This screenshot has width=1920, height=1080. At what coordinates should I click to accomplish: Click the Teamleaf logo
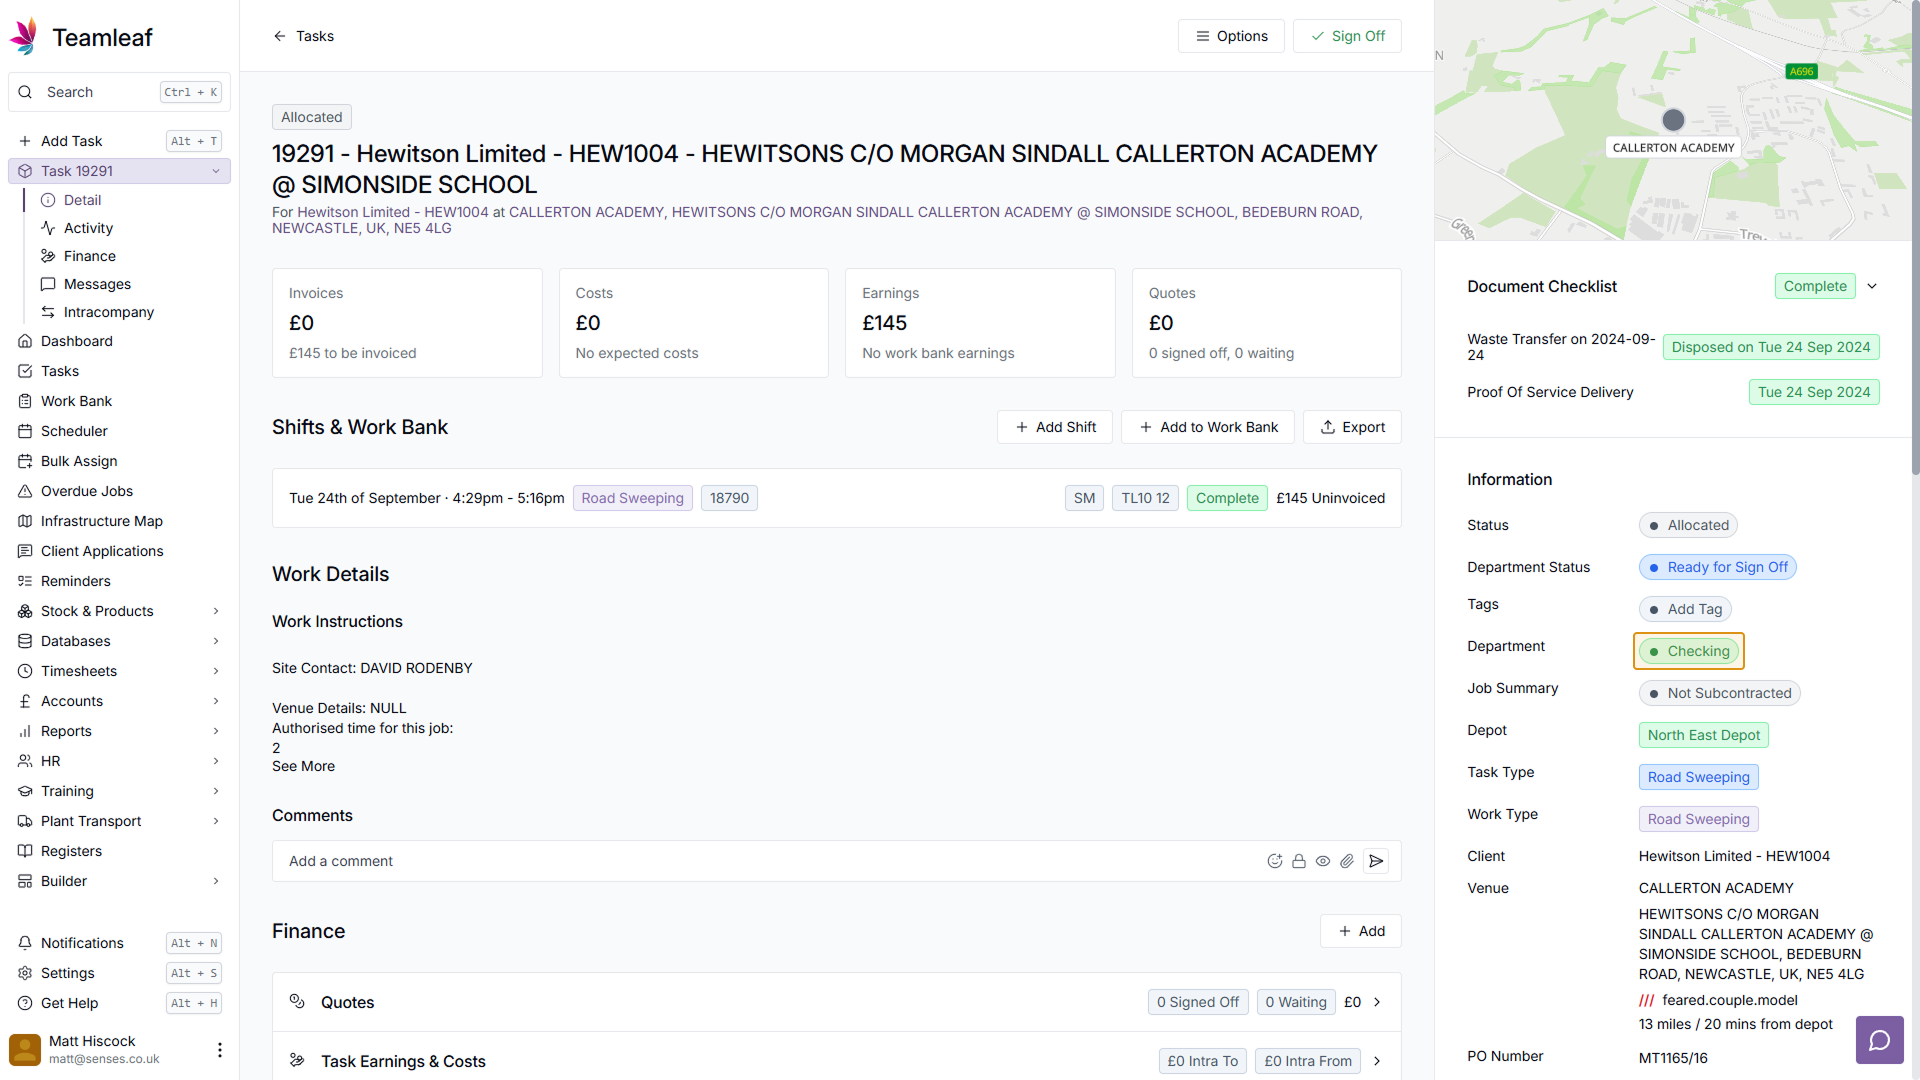pos(24,37)
